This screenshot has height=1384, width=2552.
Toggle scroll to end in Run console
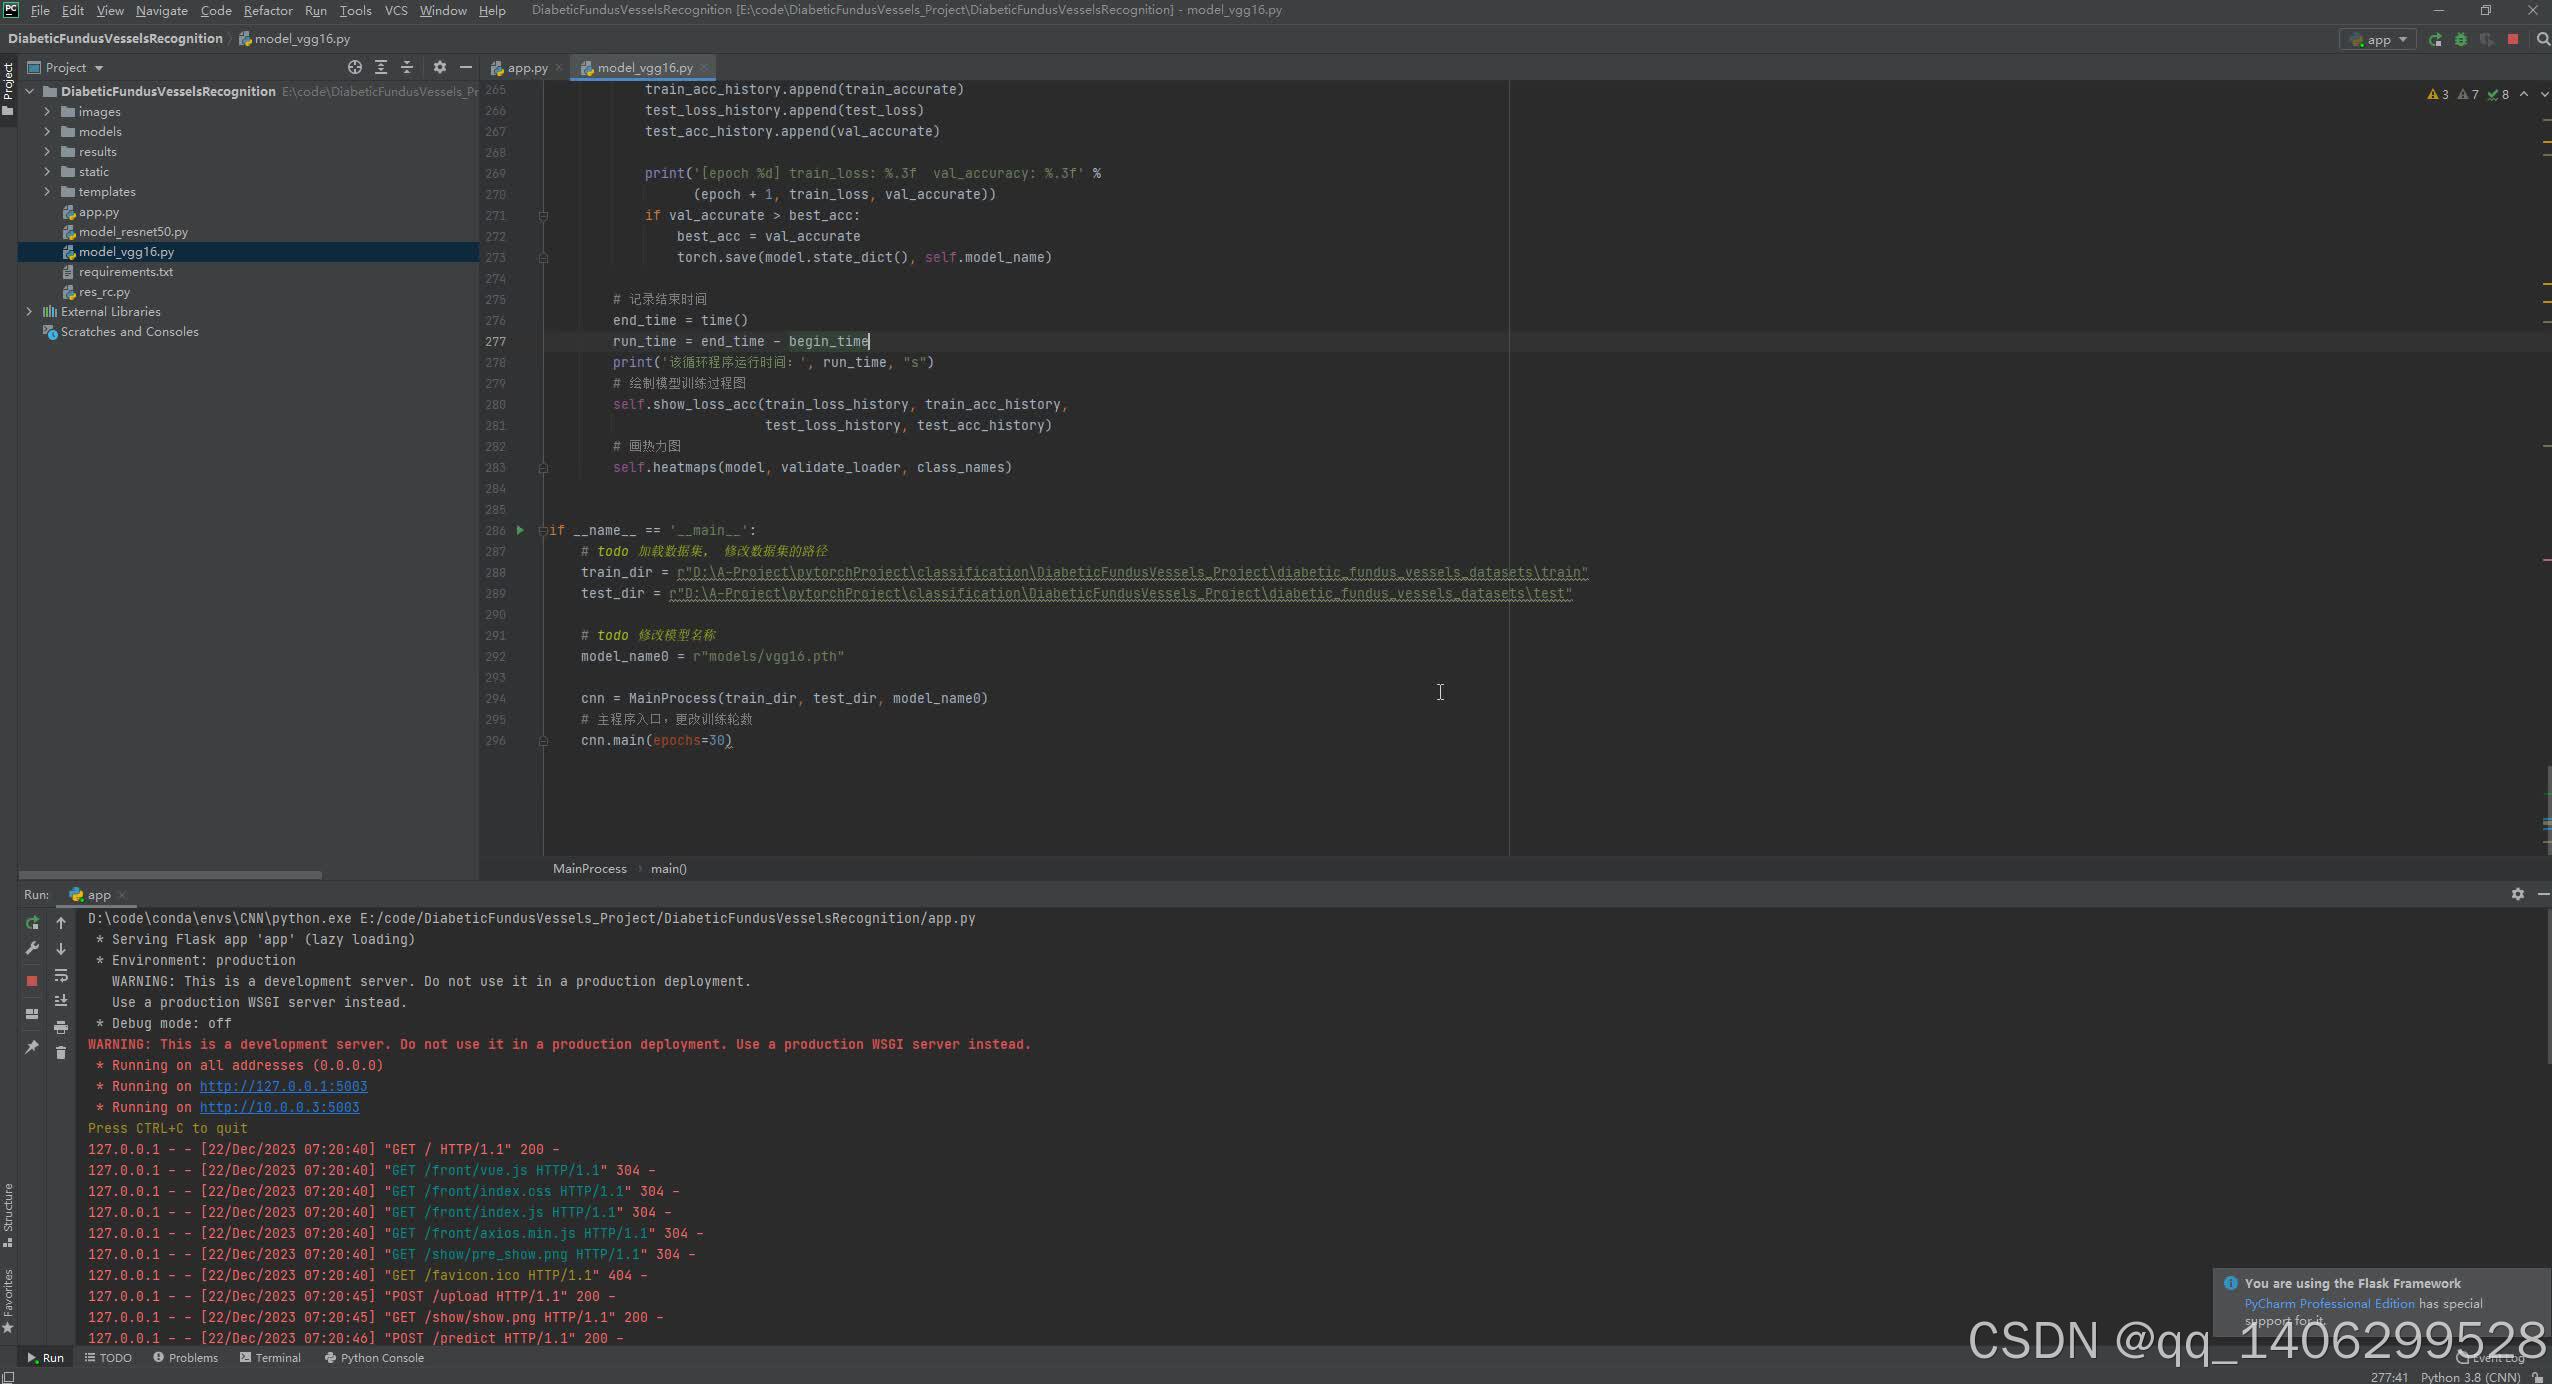coord(61,1000)
